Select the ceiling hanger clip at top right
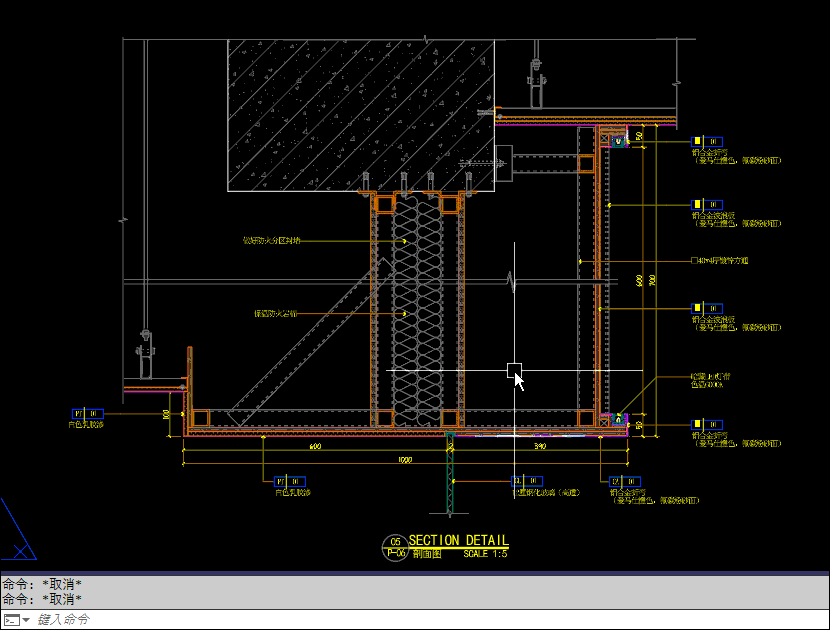The width and height of the screenshot is (830, 630). [x=536, y=85]
